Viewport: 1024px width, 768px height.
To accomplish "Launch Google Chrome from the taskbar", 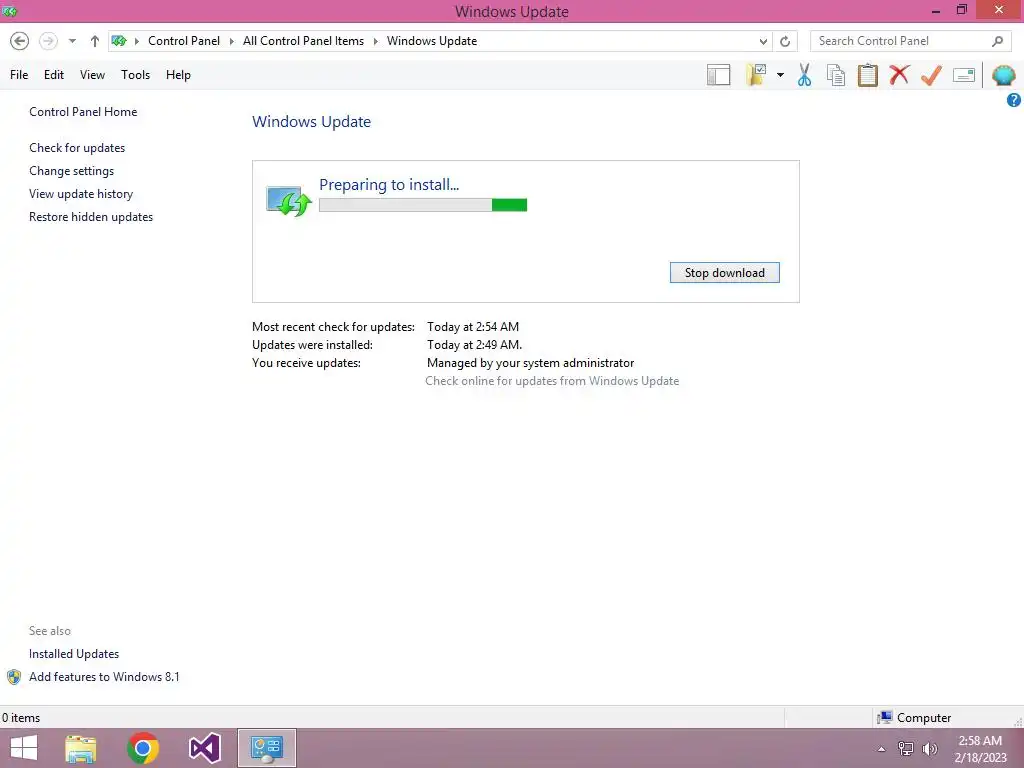I will tap(142, 748).
